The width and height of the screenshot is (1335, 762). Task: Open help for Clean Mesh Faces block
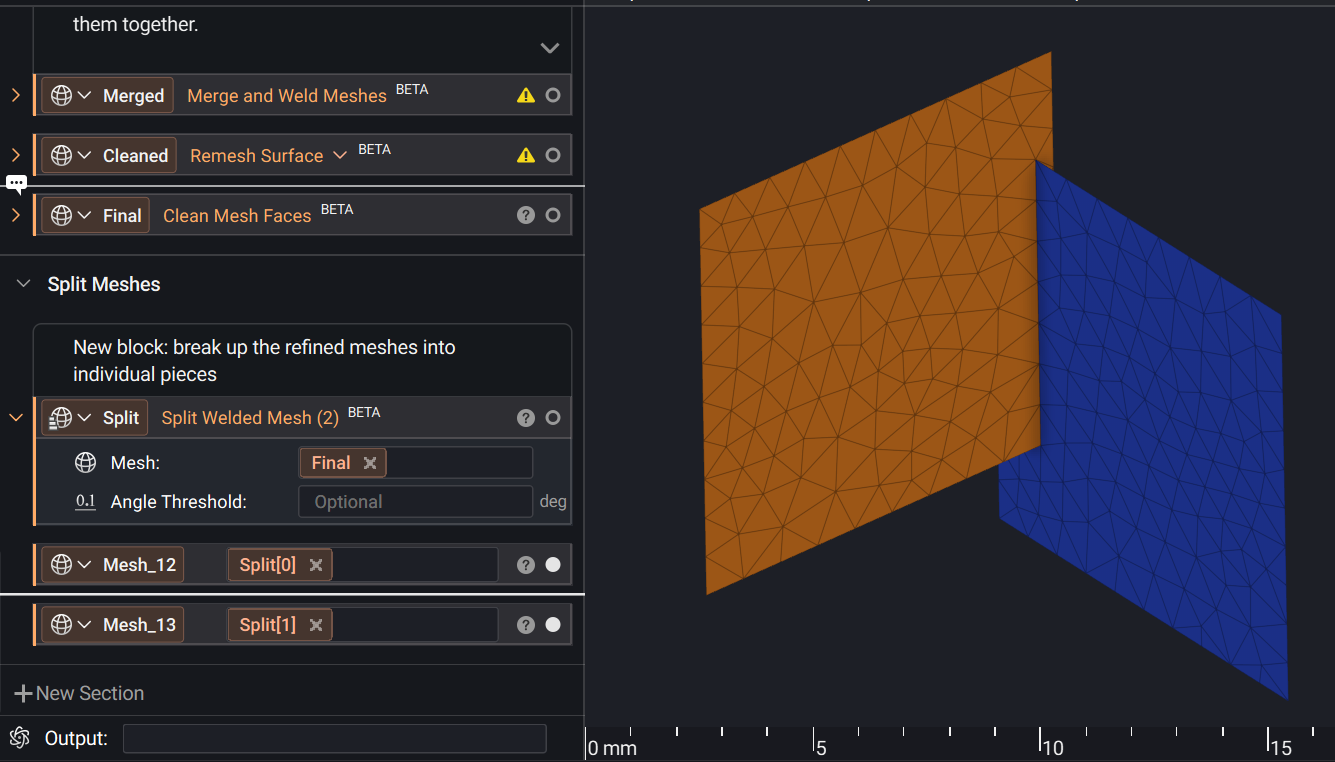[x=526, y=215]
